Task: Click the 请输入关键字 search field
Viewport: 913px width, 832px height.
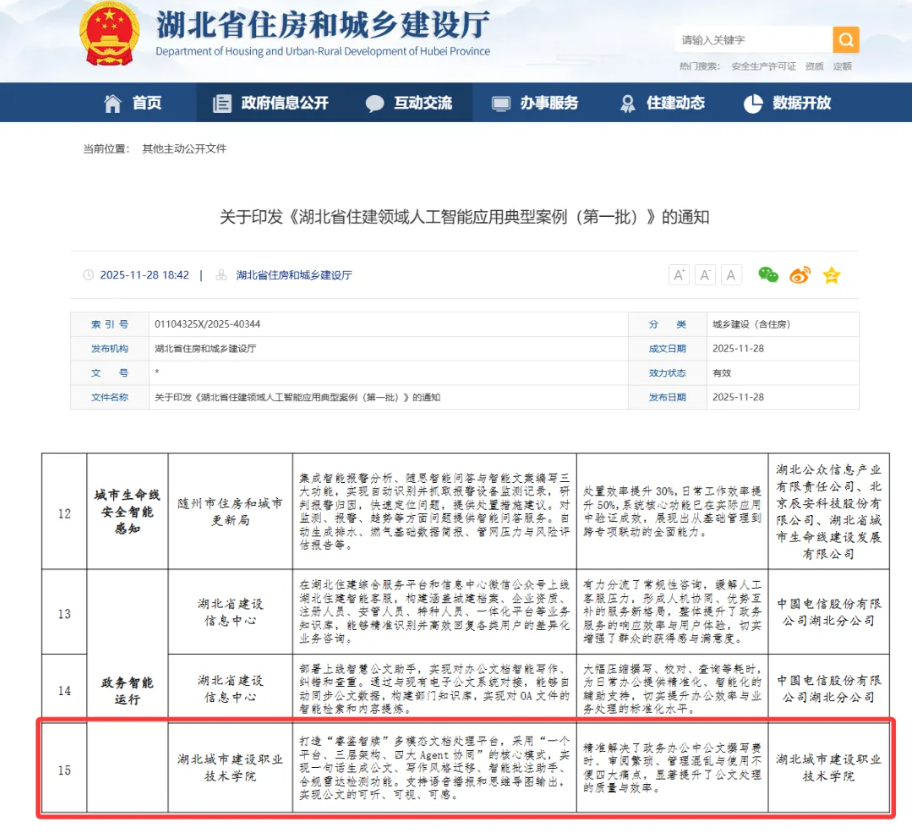Action: coord(753,40)
